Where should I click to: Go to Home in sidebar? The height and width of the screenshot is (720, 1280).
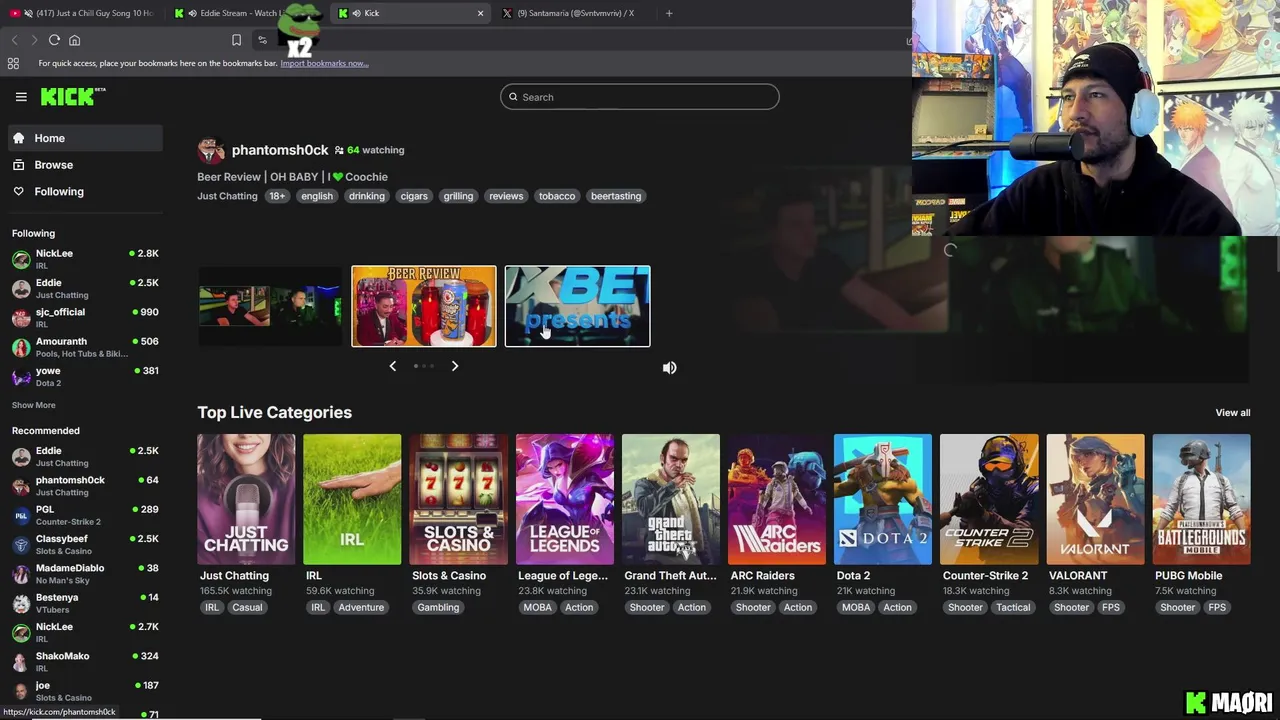tap(85, 138)
